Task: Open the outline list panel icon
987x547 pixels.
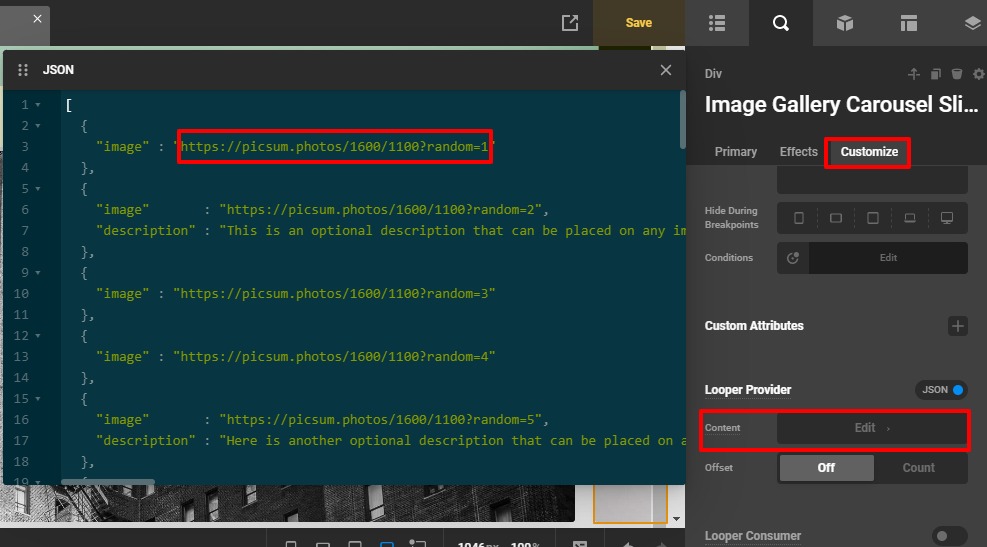Action: (x=716, y=23)
